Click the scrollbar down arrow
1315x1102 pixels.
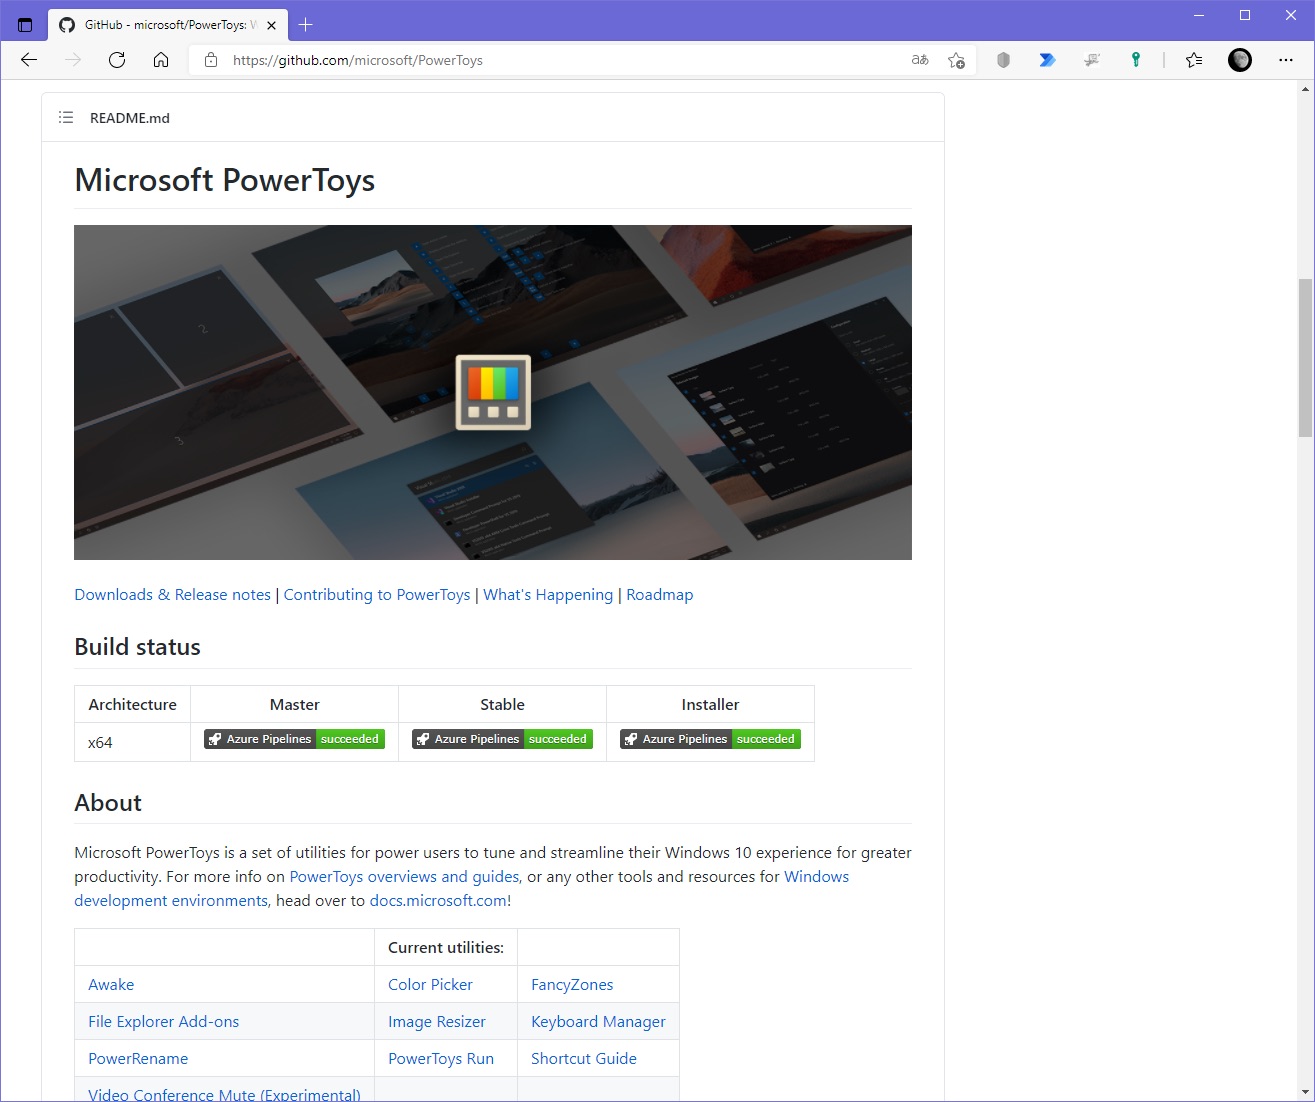click(x=1305, y=1092)
